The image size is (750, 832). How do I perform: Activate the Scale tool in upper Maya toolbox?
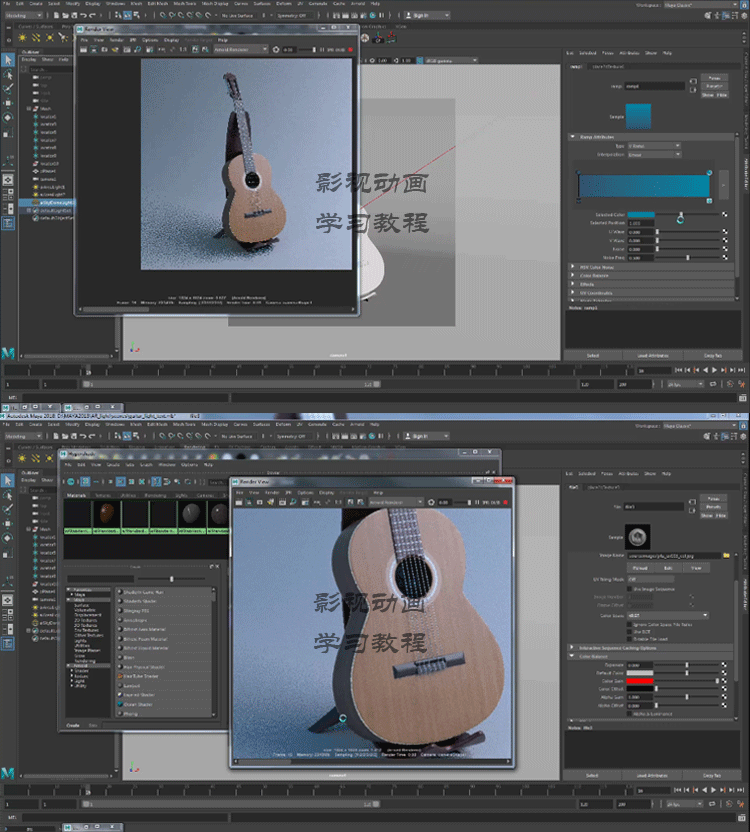tap(8, 133)
